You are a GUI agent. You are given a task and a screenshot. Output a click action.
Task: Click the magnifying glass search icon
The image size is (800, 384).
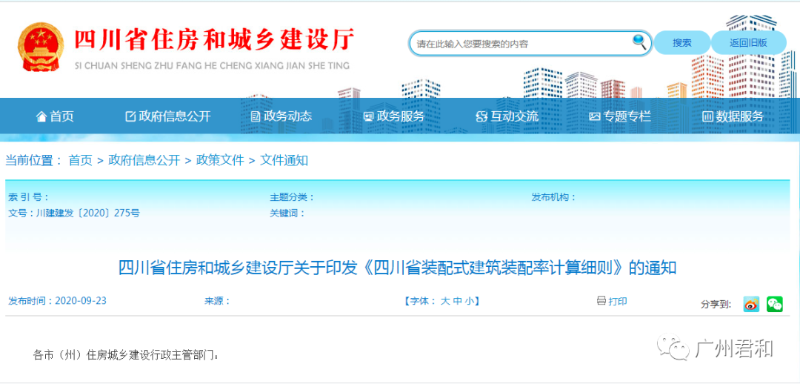[639, 42]
